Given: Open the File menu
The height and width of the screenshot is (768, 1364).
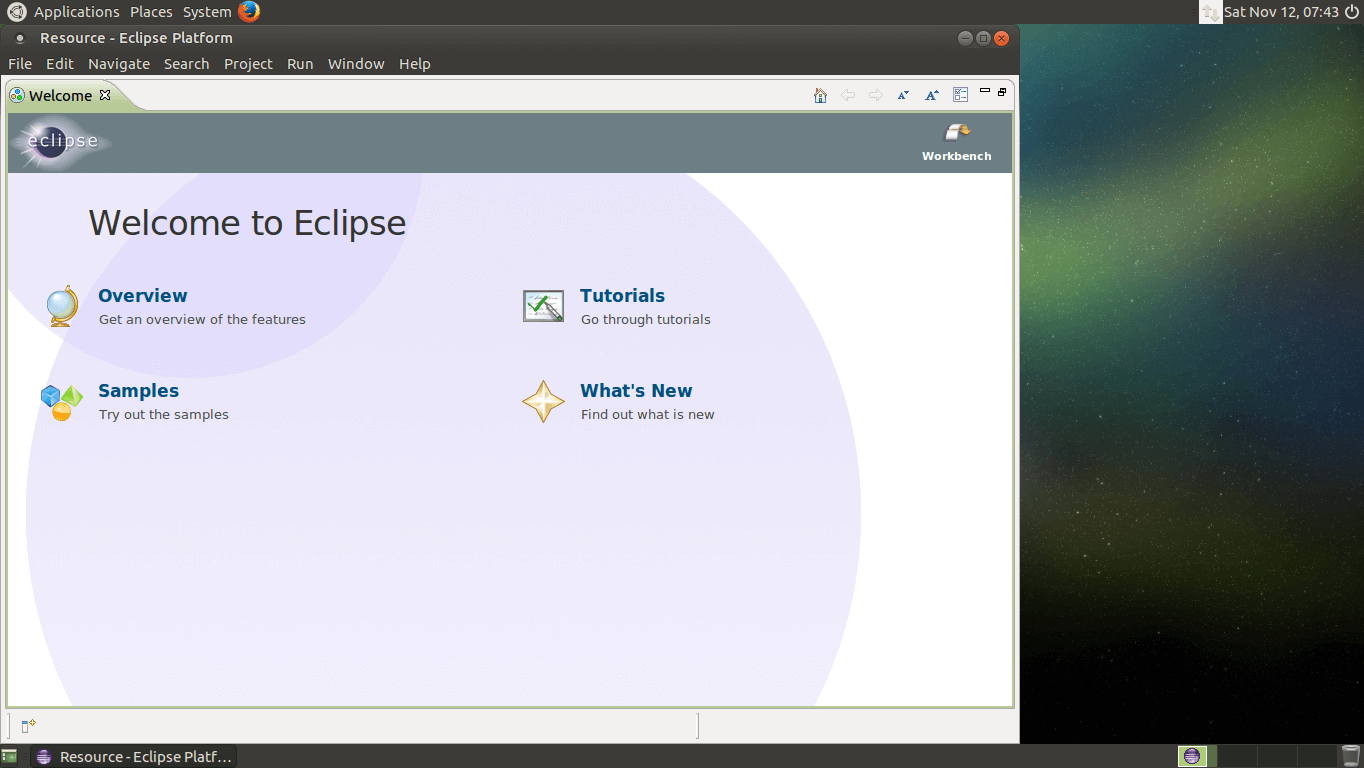Looking at the screenshot, I should pyautogui.click(x=20, y=64).
